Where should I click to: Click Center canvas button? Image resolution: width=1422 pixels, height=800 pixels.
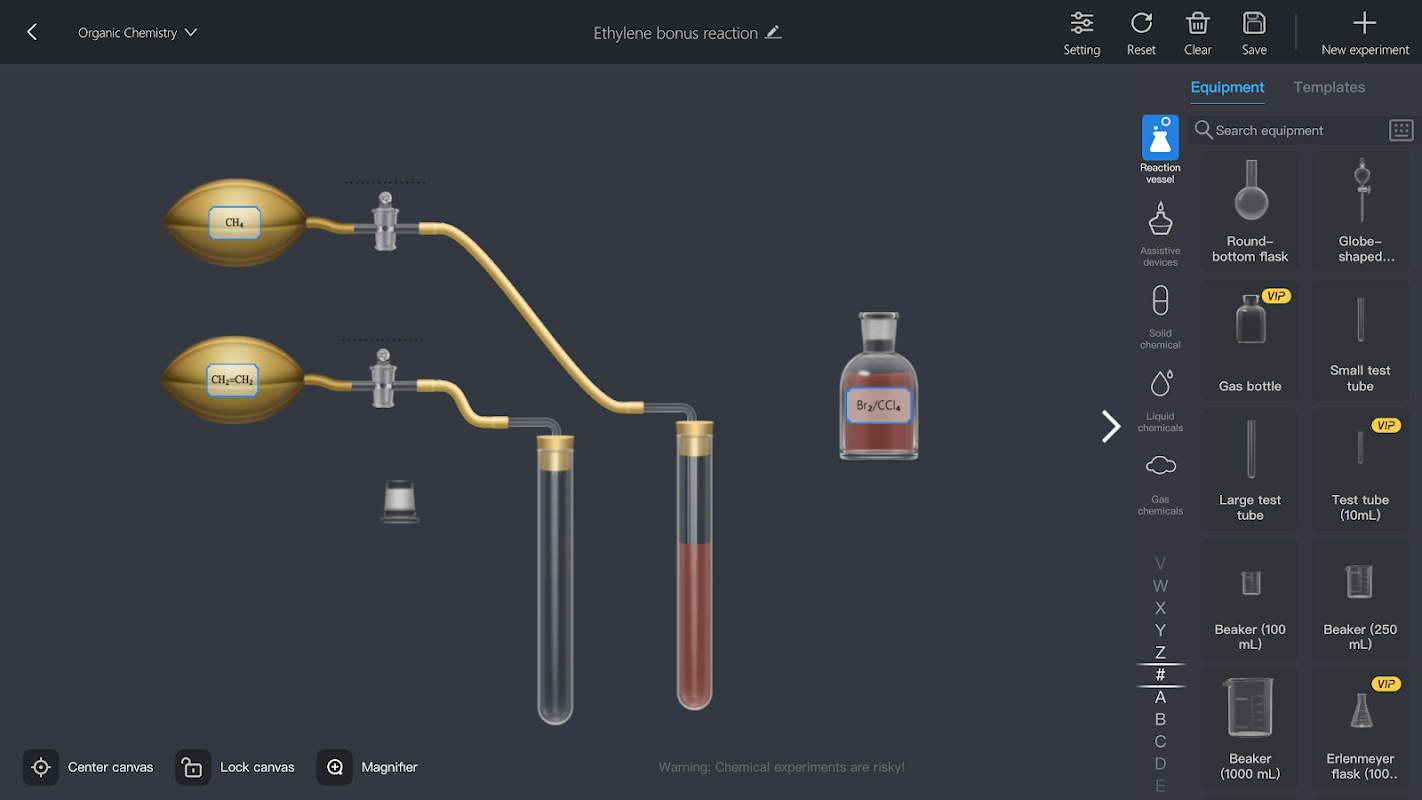89,767
